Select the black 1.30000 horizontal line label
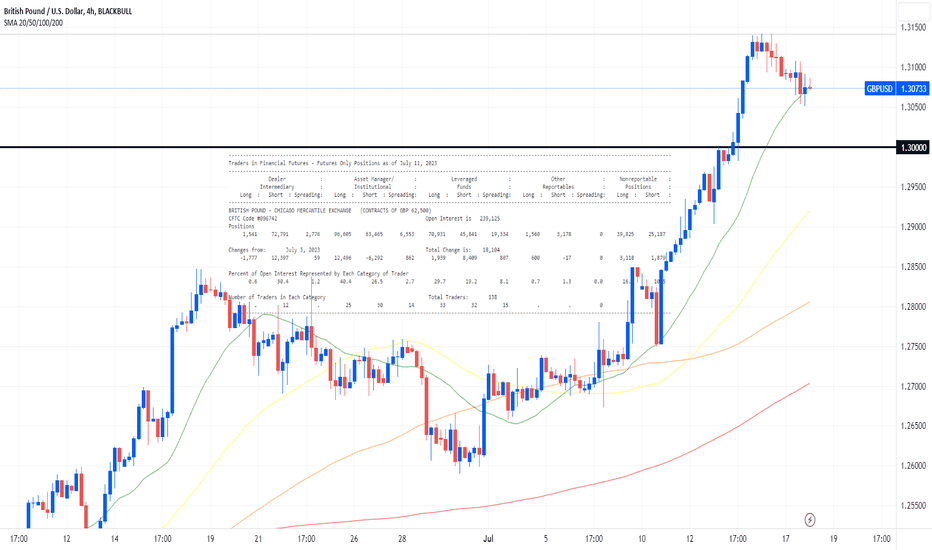 pos(914,147)
